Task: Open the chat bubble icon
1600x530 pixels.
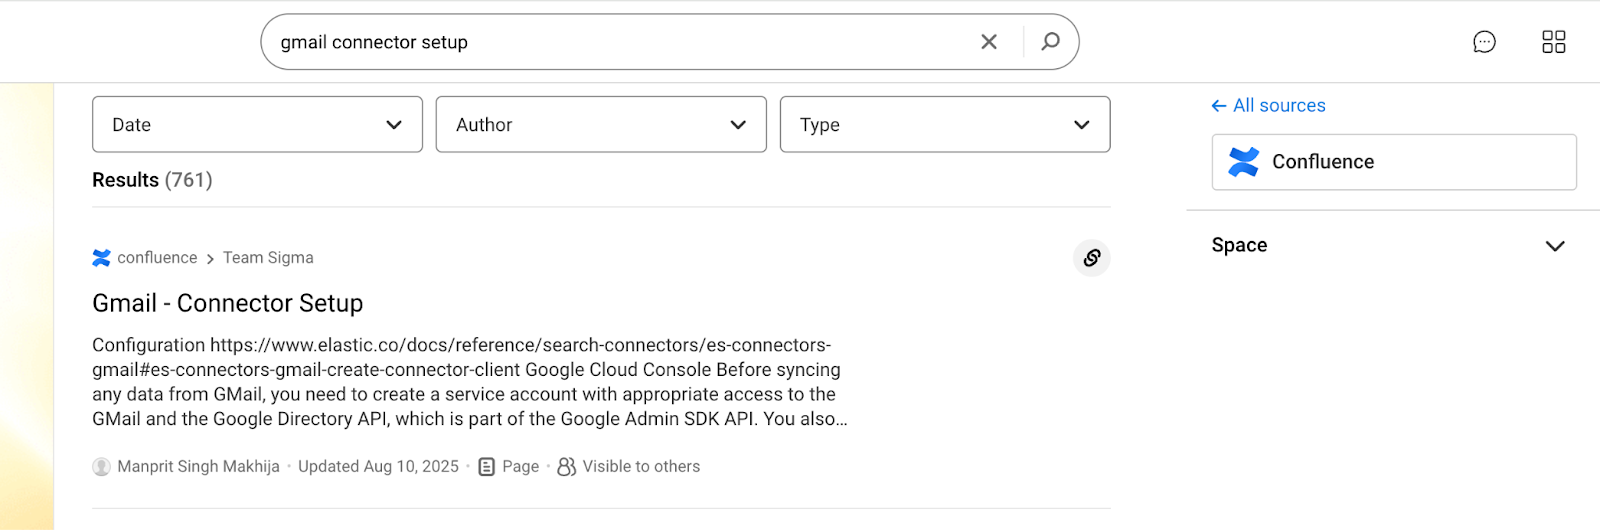Action: click(x=1484, y=42)
